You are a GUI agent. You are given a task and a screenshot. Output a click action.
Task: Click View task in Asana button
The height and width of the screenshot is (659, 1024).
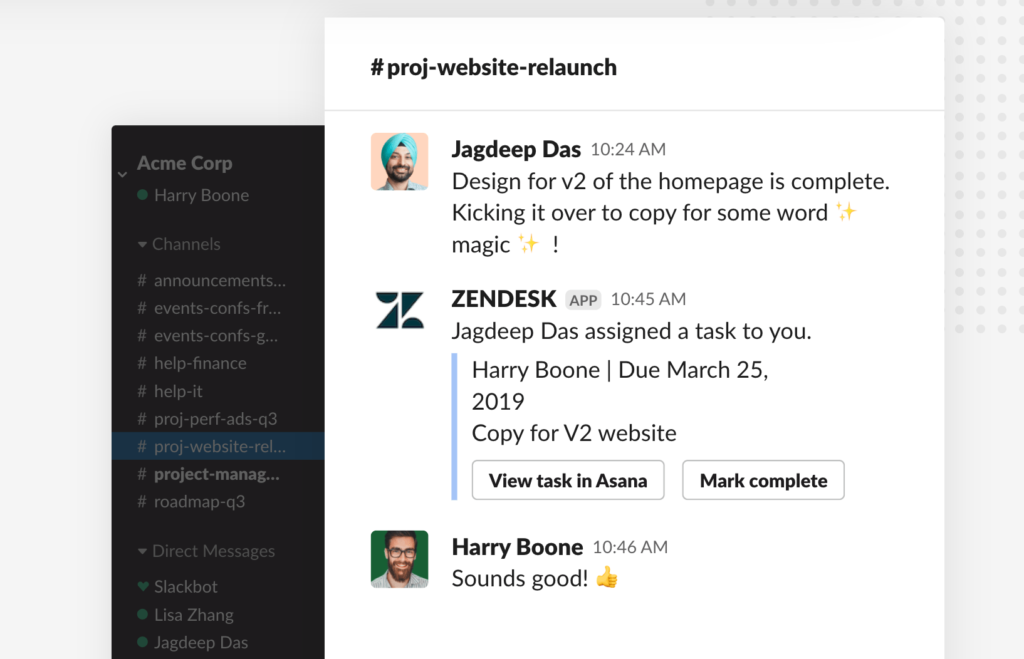(568, 480)
